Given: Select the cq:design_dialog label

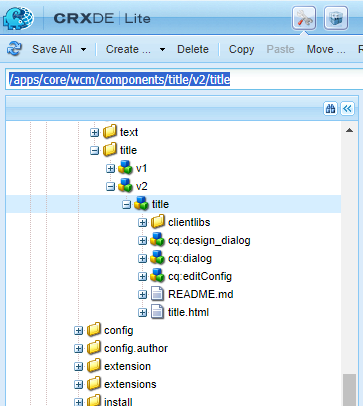Looking at the screenshot, I should (209, 240).
